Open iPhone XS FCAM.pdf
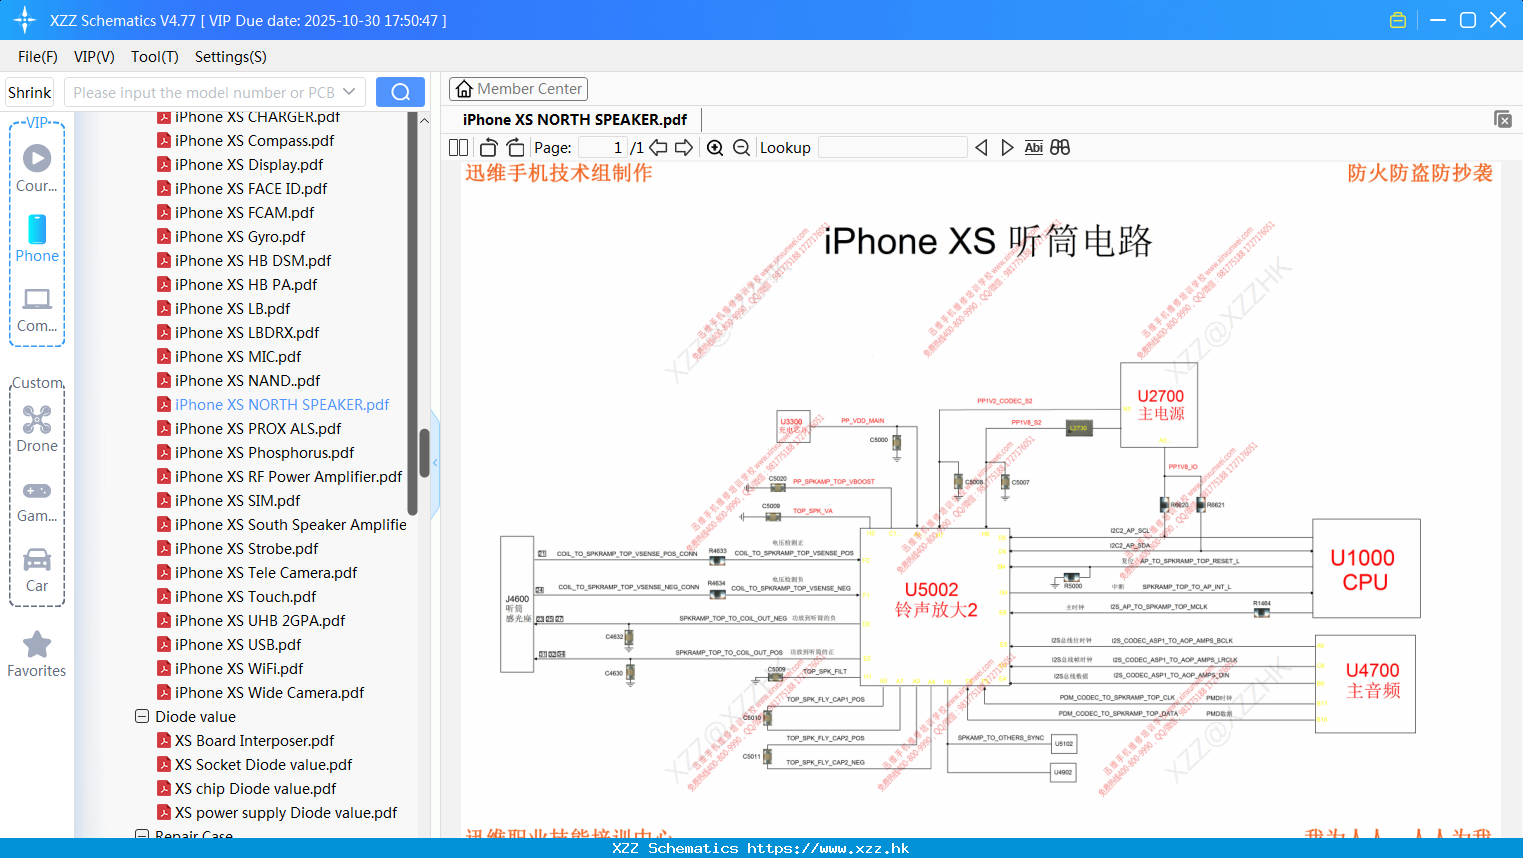Screen dimensions: 1523x858 (244, 212)
